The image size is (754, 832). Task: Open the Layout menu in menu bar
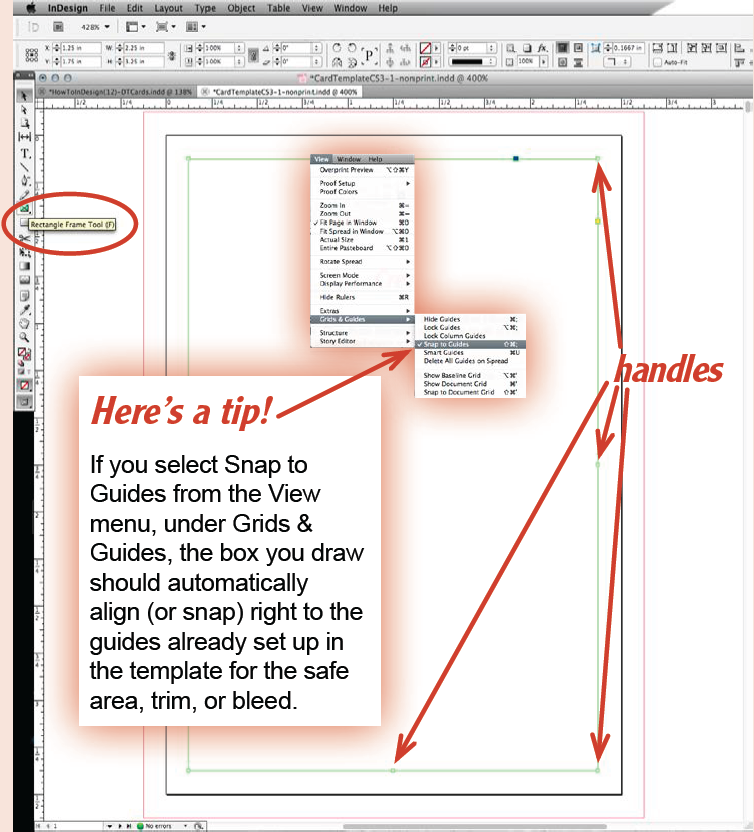(167, 8)
